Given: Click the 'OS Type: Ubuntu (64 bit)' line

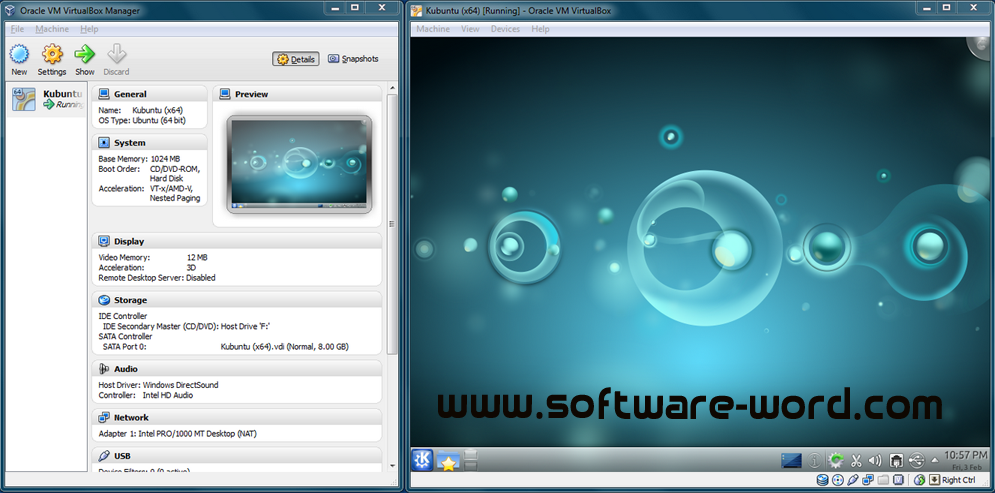Looking at the screenshot, I should coord(142,120).
